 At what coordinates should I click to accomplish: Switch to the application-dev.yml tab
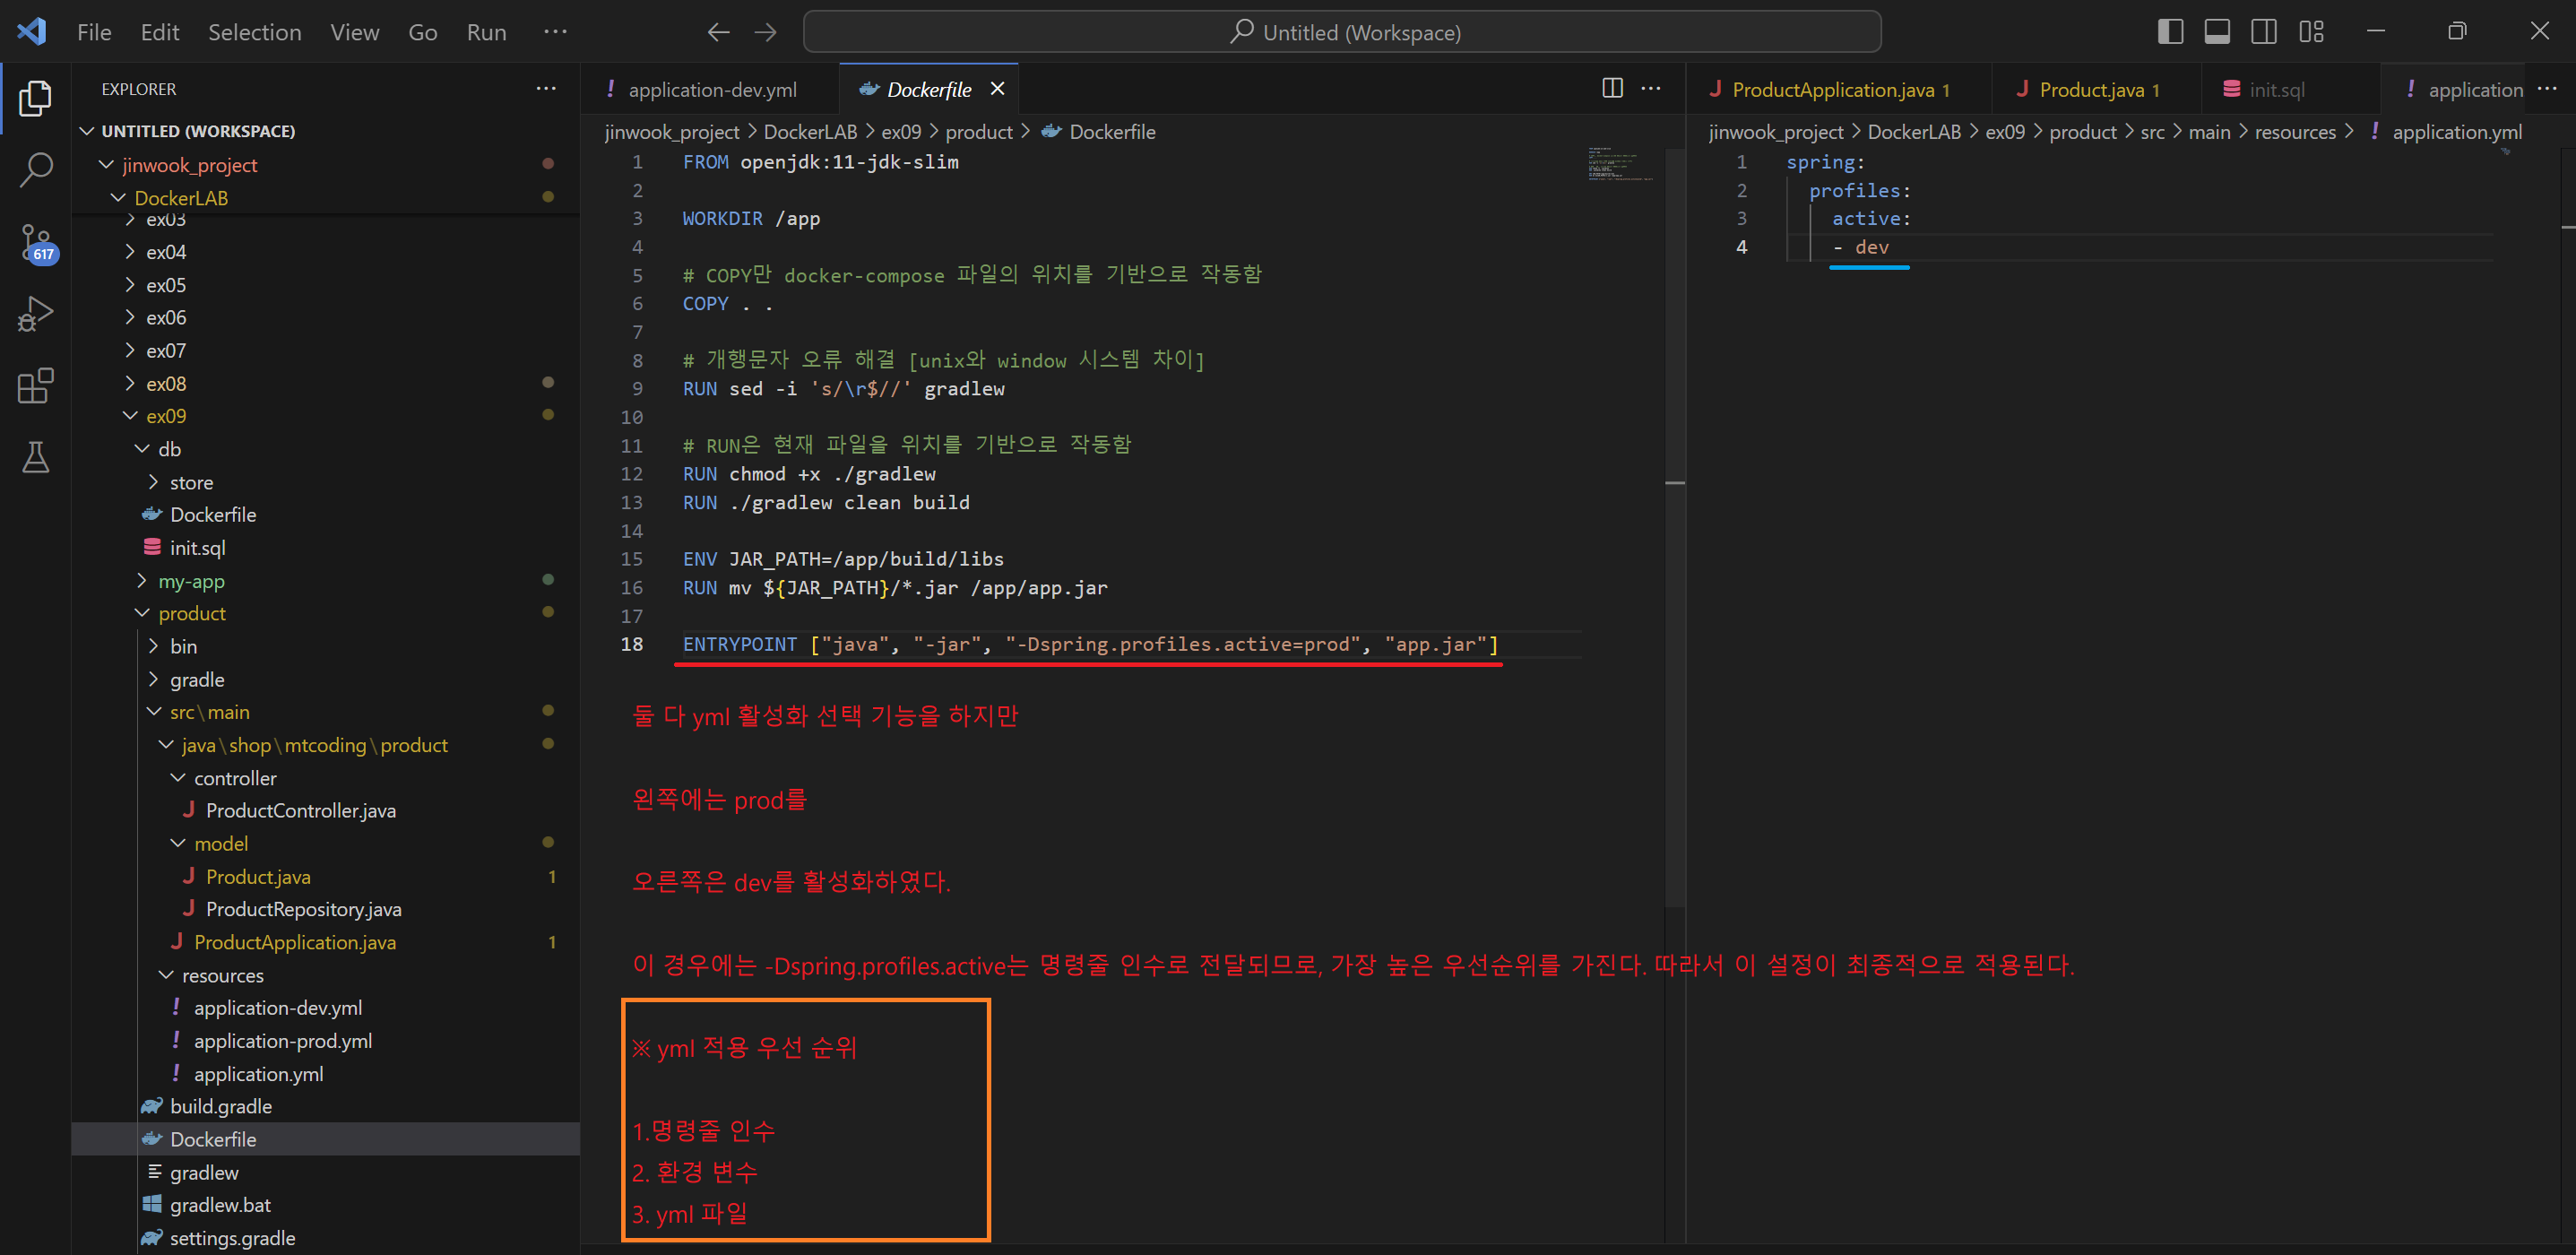[x=712, y=89]
